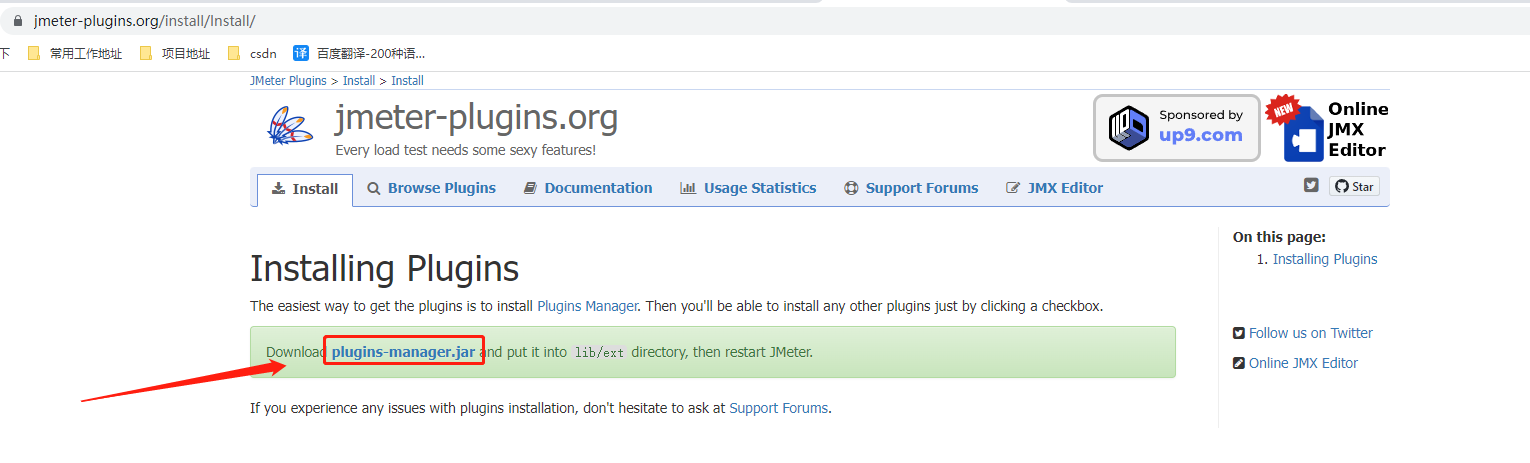Jump to Installing Plugins in sidebar
This screenshot has width=1530, height=463.
point(1325,259)
